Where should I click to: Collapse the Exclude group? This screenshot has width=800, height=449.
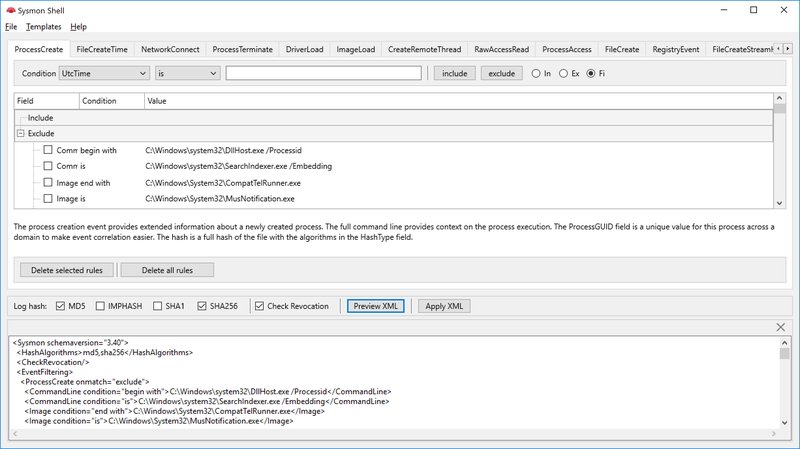click(20, 134)
